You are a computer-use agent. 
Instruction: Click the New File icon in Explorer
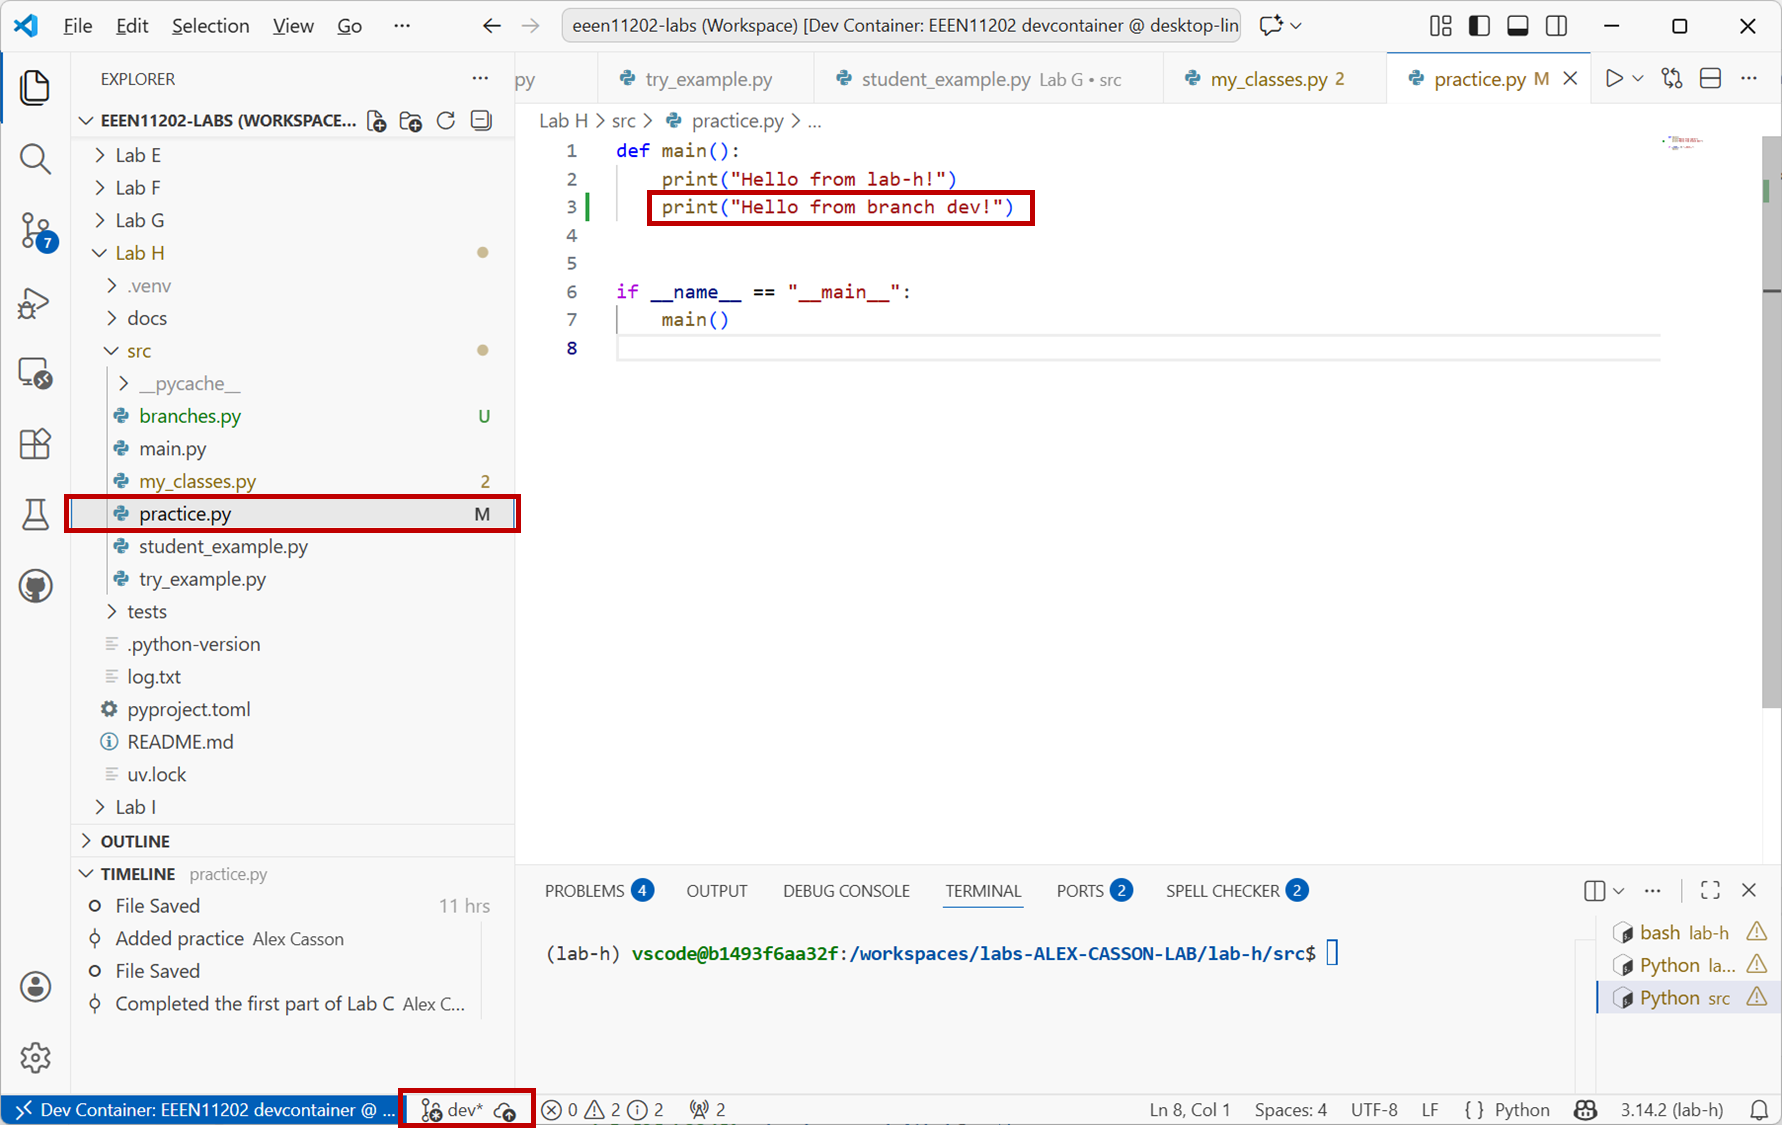point(377,121)
